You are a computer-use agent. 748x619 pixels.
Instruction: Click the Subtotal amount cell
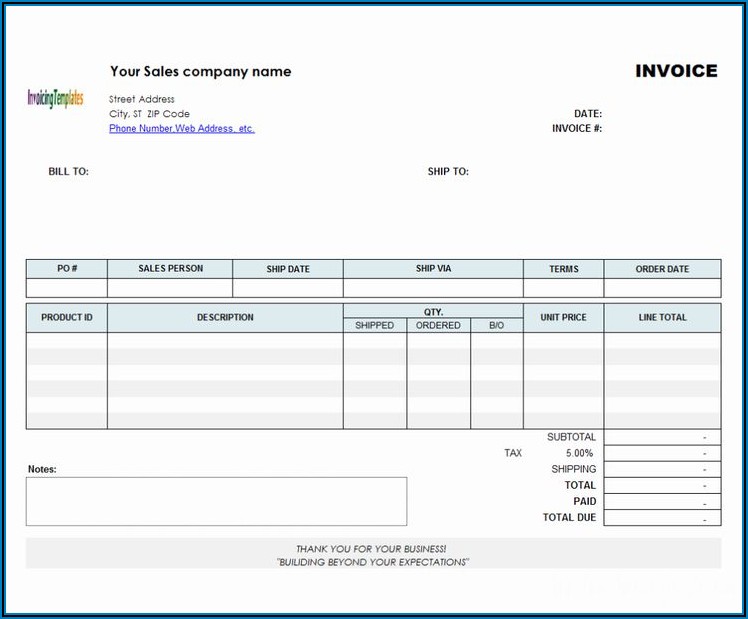(x=662, y=437)
